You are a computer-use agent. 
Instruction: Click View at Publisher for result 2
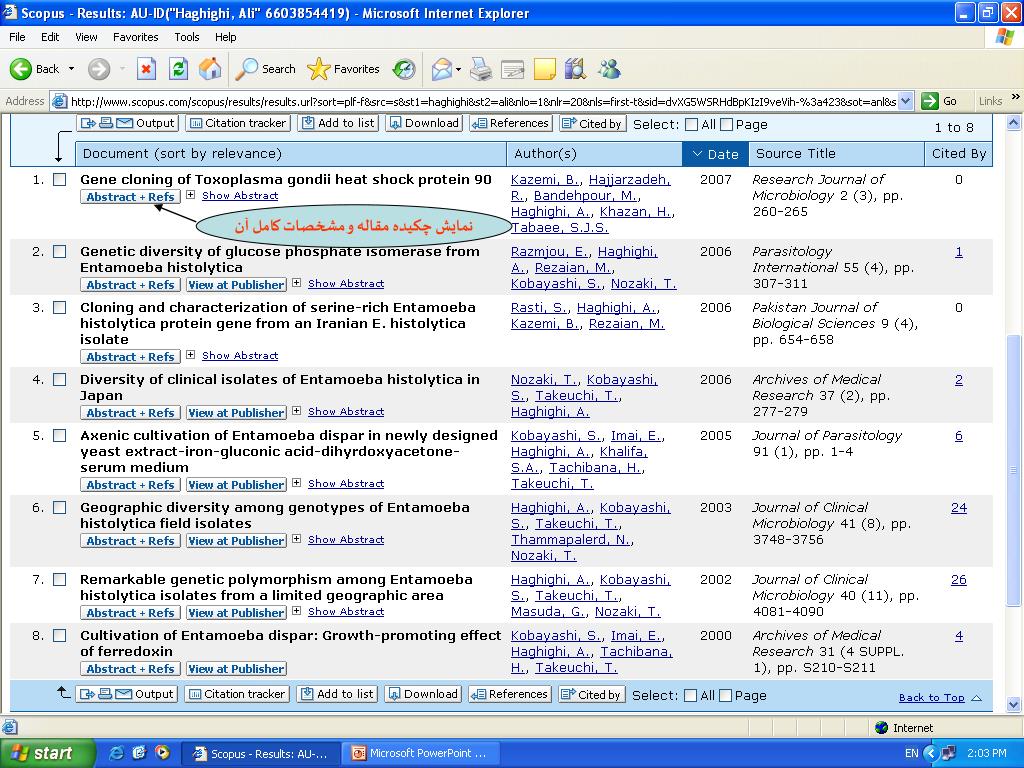(236, 285)
